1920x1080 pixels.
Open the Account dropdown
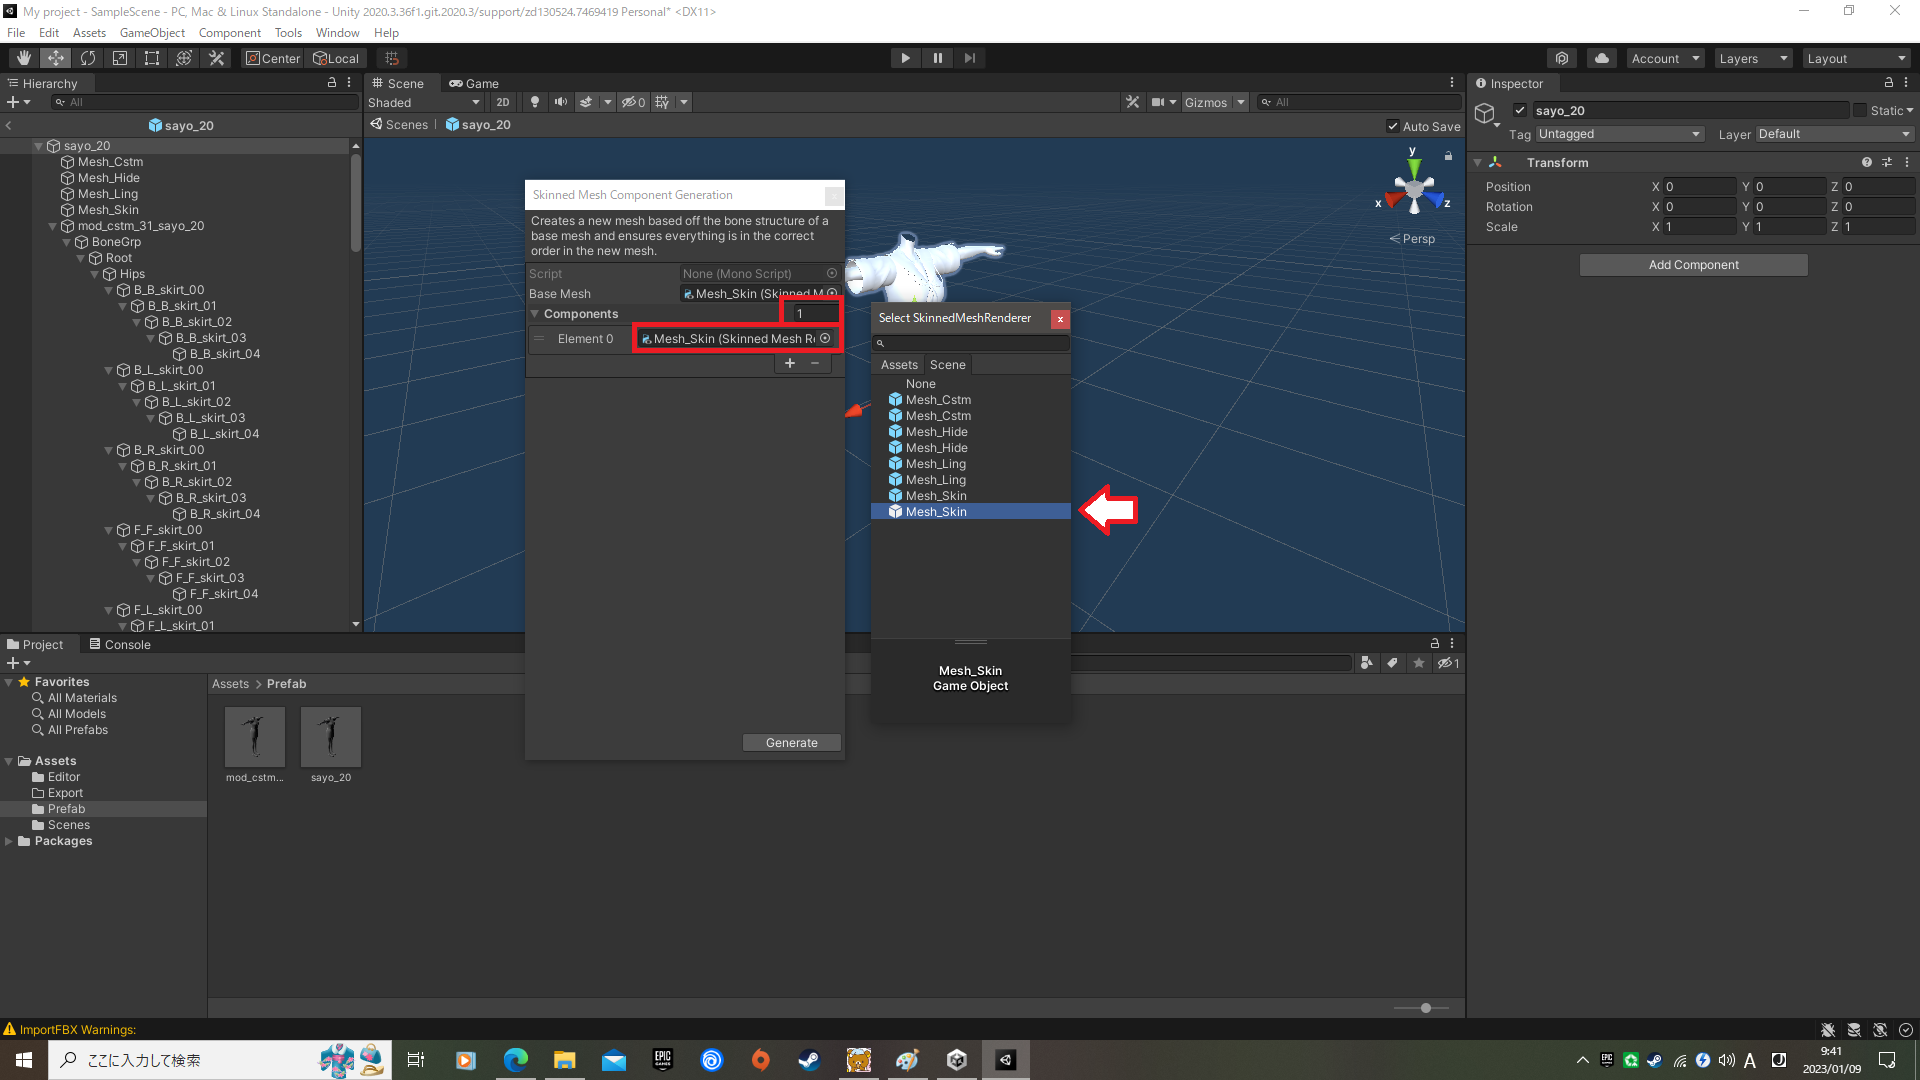coord(1665,58)
